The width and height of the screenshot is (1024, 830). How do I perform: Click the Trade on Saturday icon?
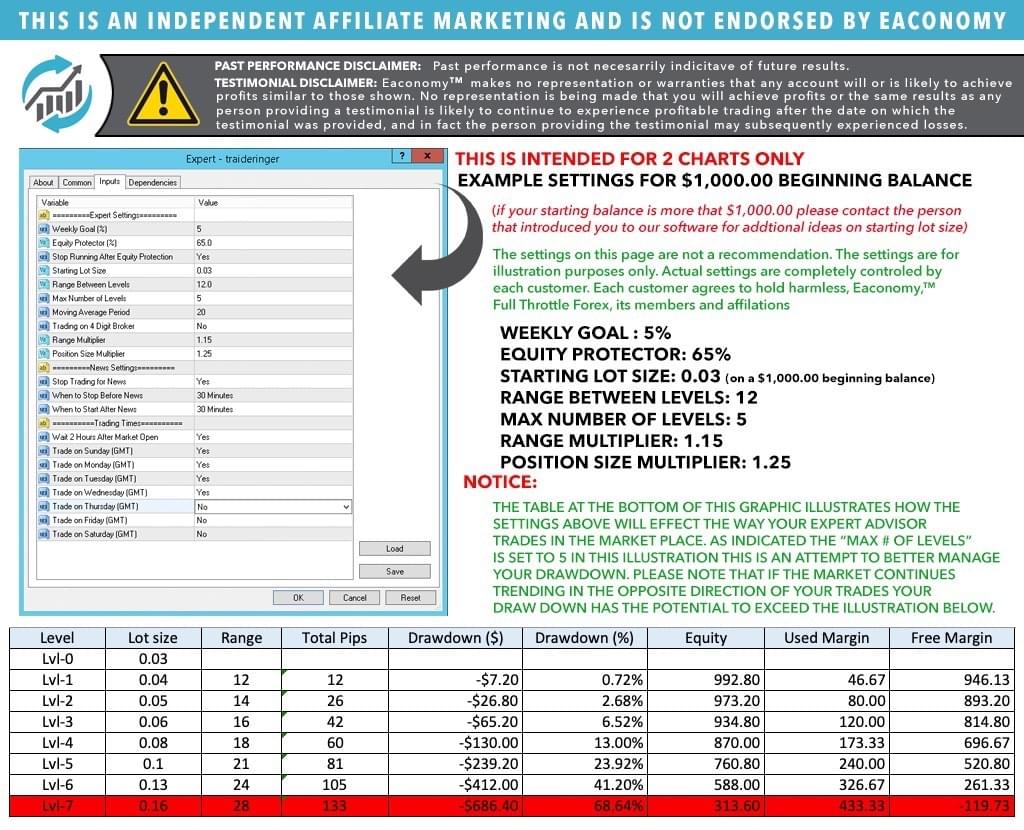44,534
